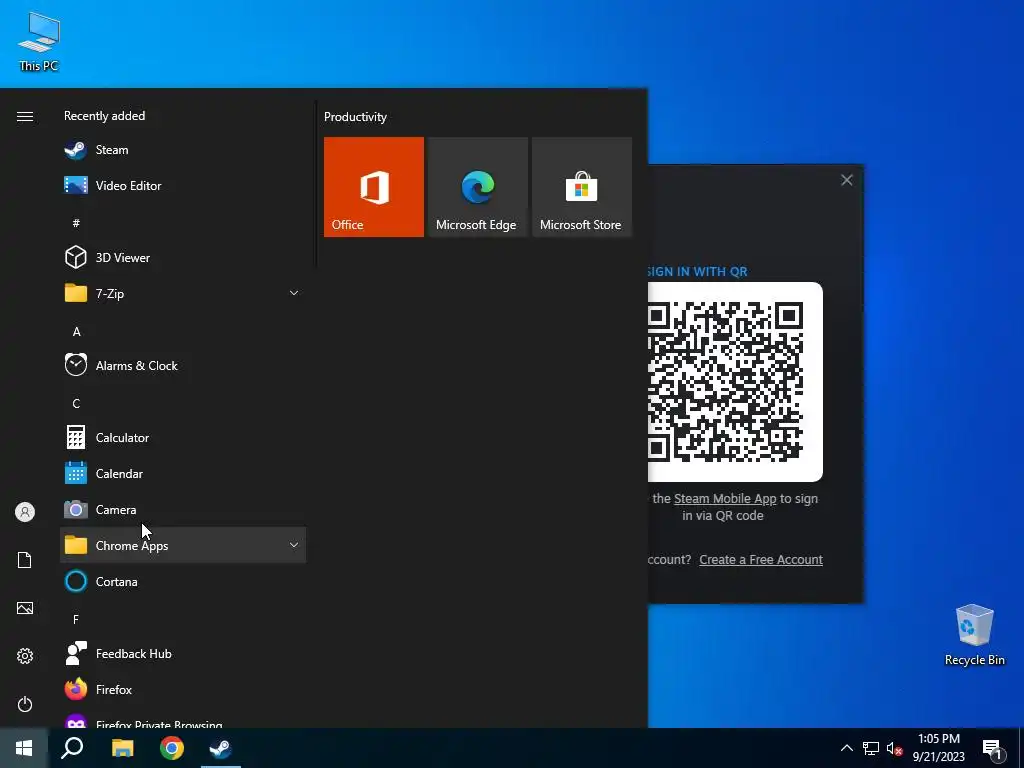Click the A letter header in app list
This screenshot has width=1024, height=768.
pos(76,332)
